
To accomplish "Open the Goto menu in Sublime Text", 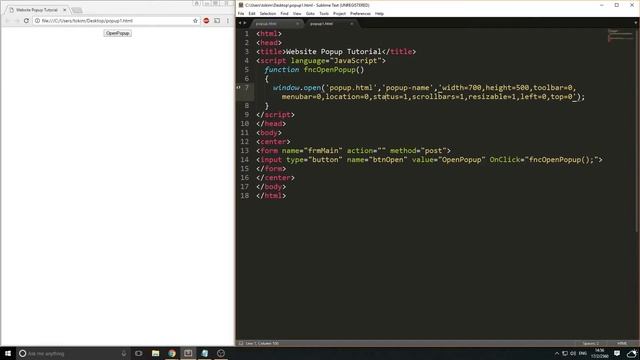I will point(310,13).
